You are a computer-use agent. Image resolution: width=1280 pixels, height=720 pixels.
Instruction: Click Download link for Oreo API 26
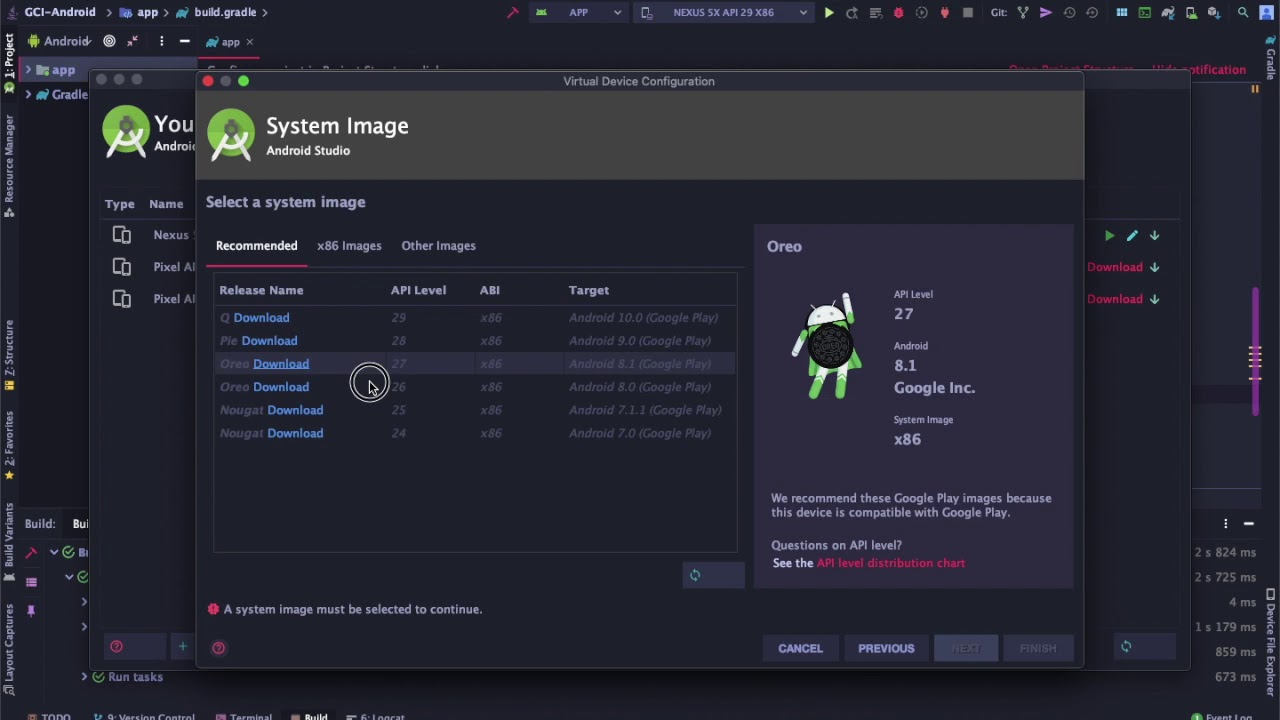(281, 387)
